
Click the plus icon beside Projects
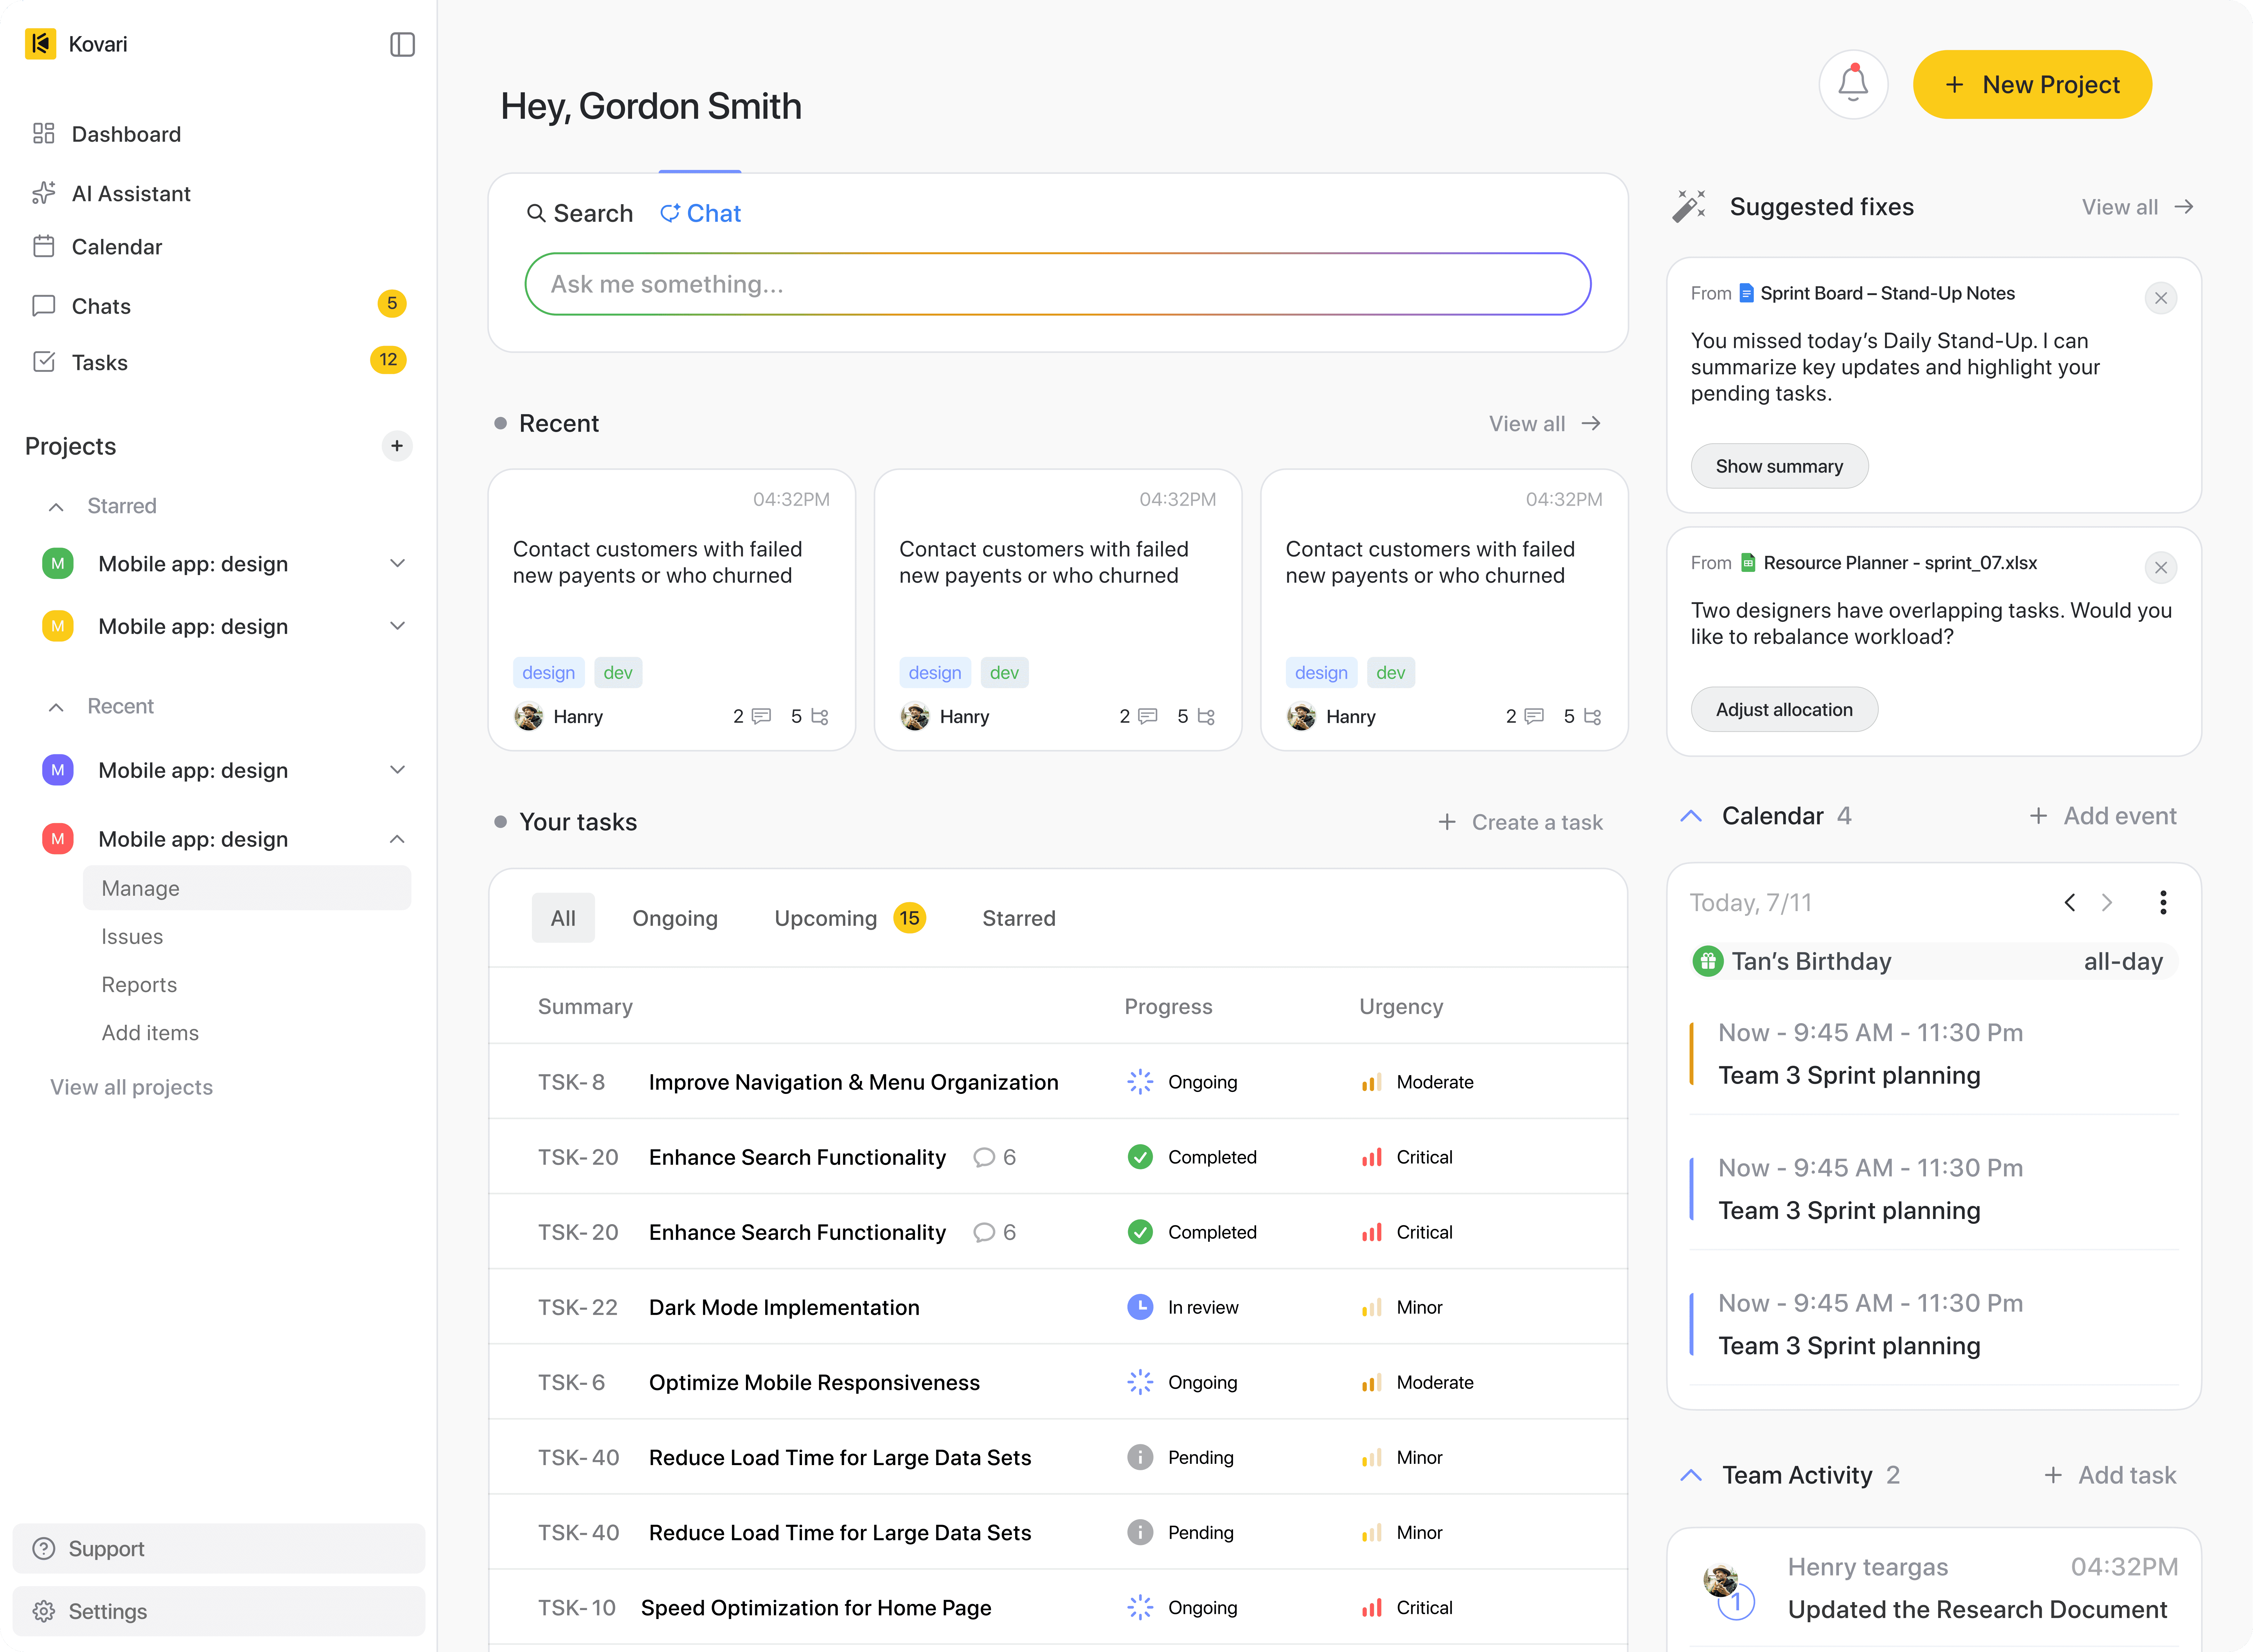pos(397,446)
